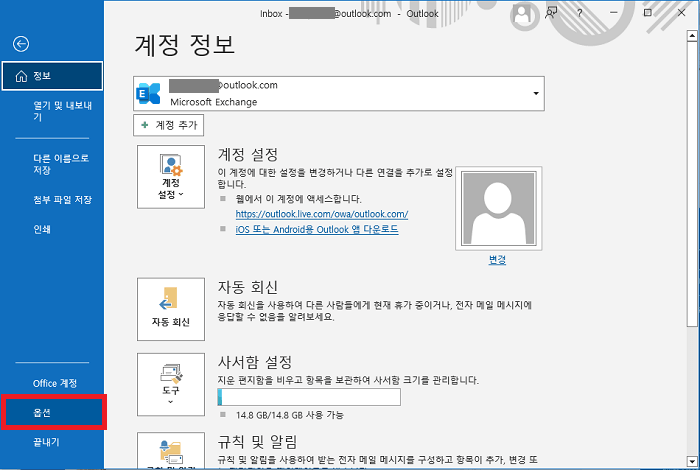Click the profile picture placeholder
This screenshot has height=470, width=700.
pos(499,208)
